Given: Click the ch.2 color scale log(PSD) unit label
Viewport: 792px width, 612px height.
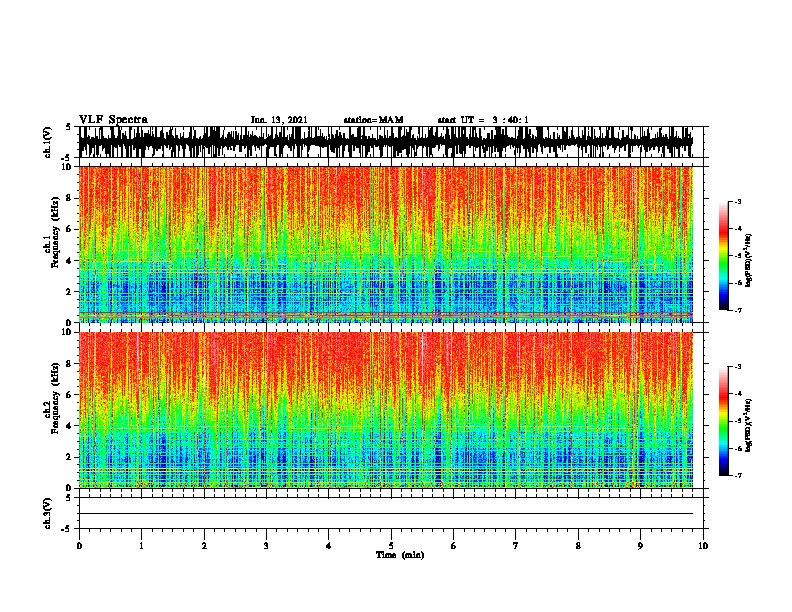Looking at the screenshot, I should pyautogui.click(x=749, y=425).
